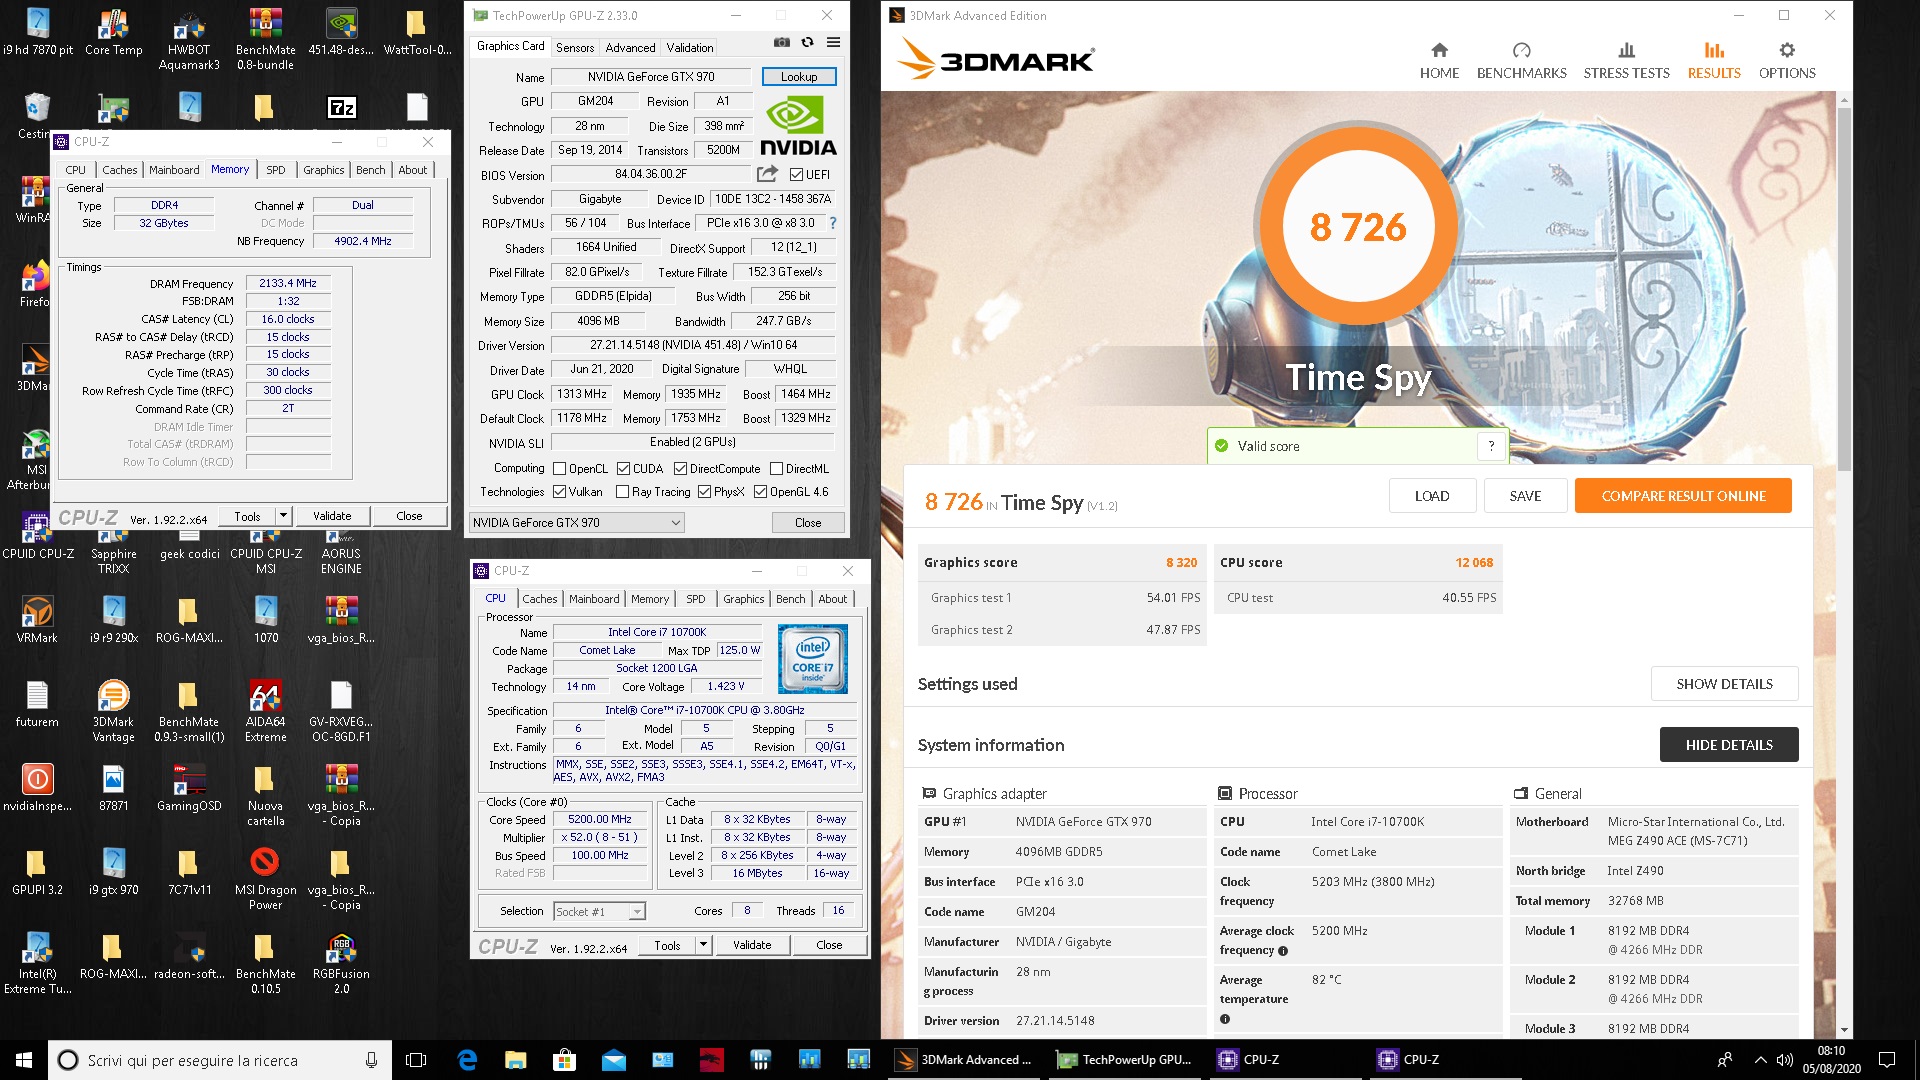1920x1080 pixels.
Task: Click SHOW DETAILS for Settings used
Action: click(1724, 684)
